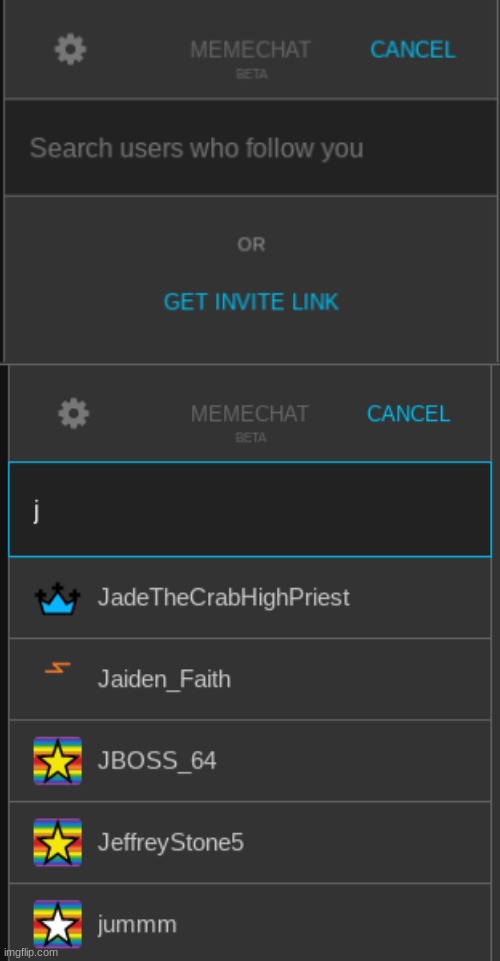This screenshot has height=961, width=500.
Task: Pick jummm from search results
Action: click(x=250, y=922)
